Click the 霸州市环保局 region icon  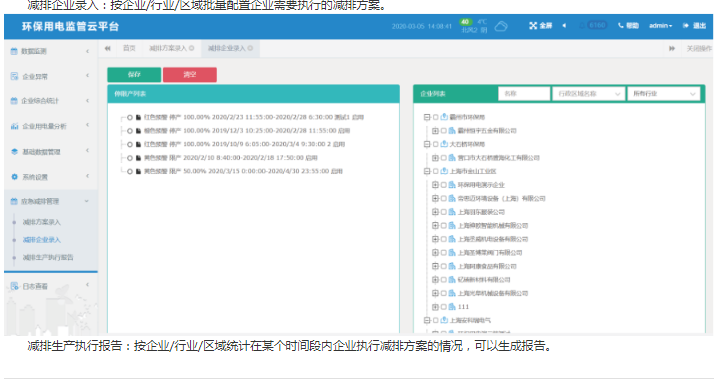click(444, 117)
